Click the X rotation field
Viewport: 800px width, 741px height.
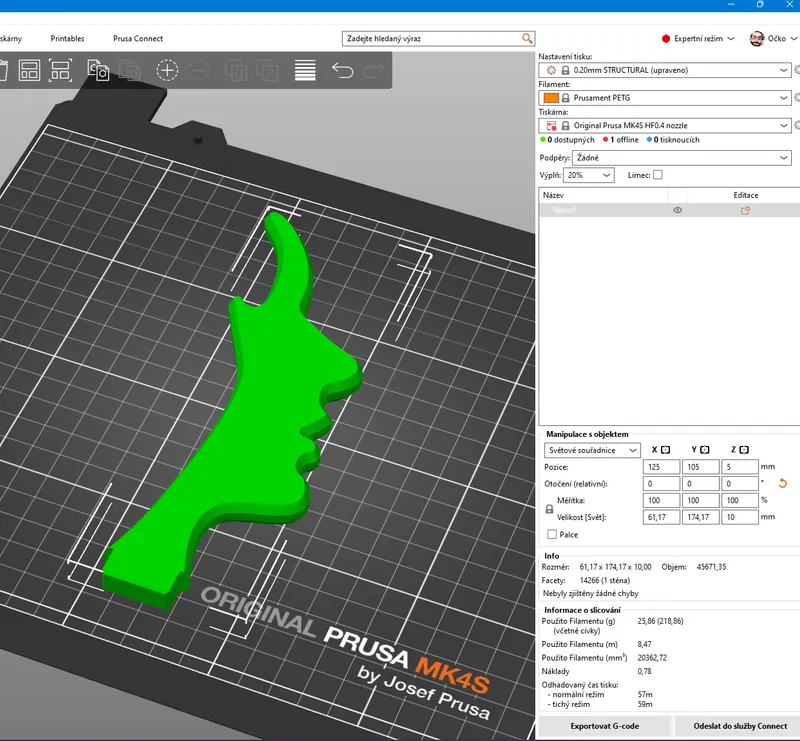(661, 484)
